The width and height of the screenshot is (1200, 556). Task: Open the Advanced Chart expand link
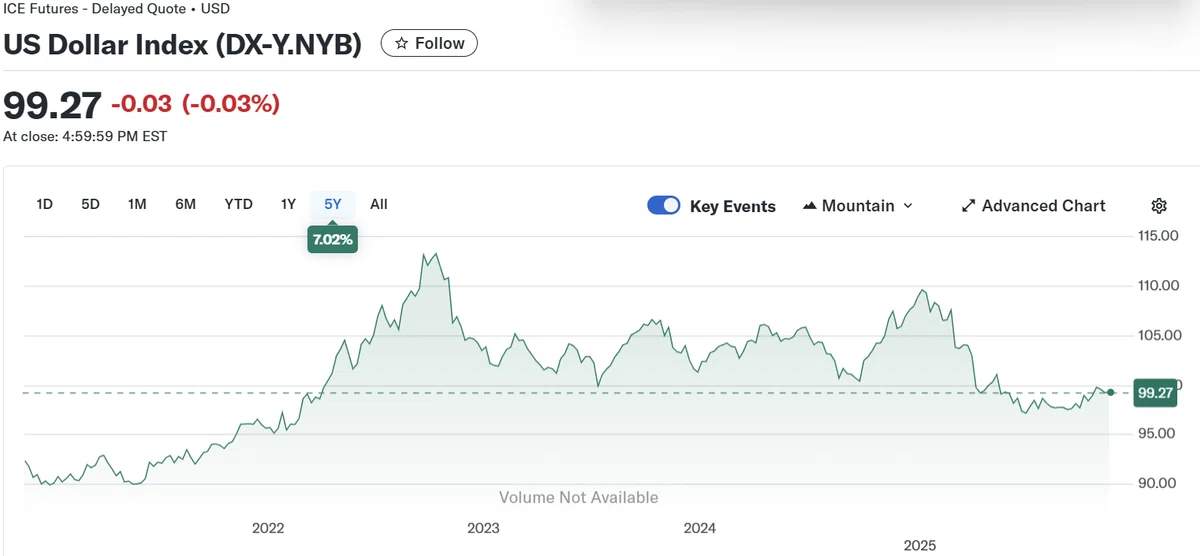1033,206
